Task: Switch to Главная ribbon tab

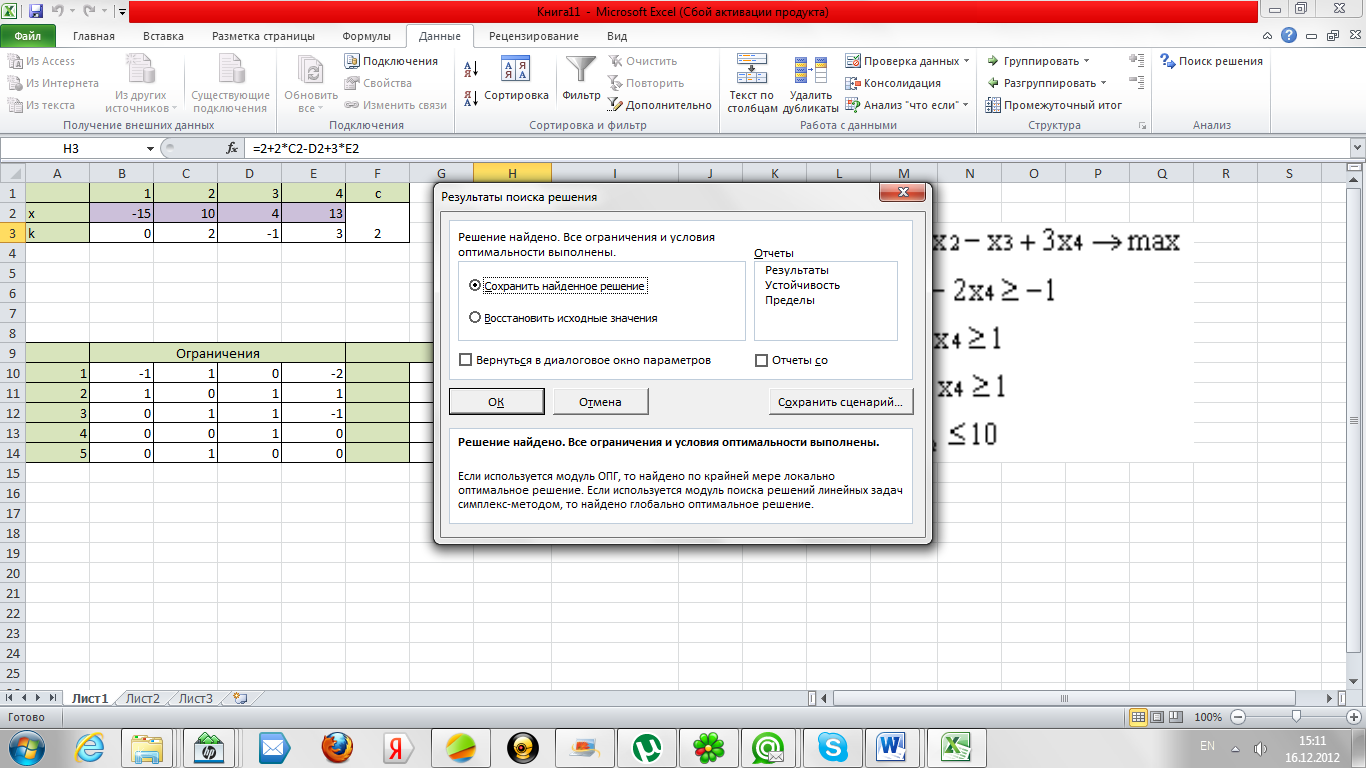Action: [x=94, y=36]
